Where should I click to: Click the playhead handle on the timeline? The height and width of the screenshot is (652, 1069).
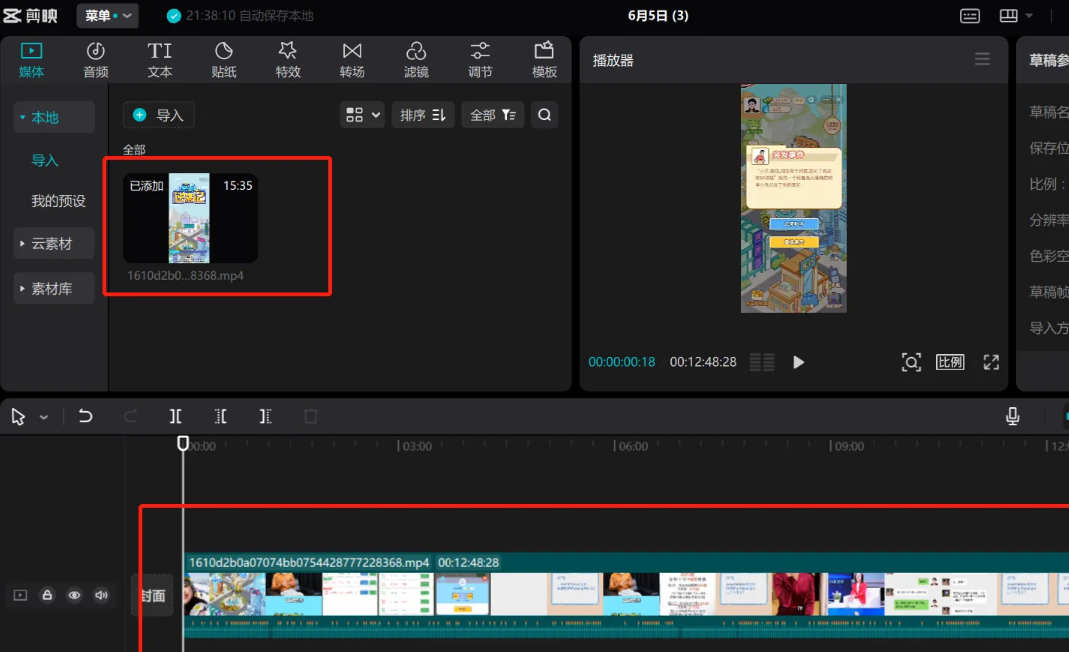coord(183,442)
